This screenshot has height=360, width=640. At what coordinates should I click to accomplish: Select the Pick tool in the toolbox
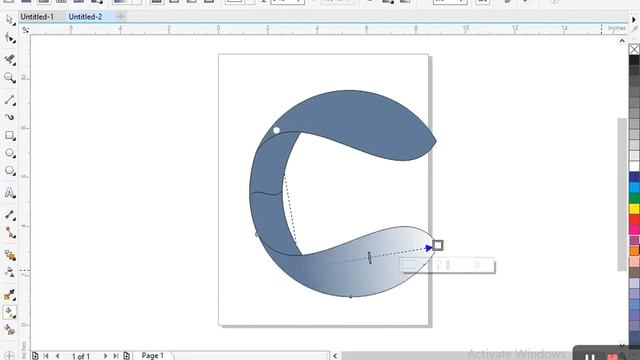pyautogui.click(x=9, y=20)
